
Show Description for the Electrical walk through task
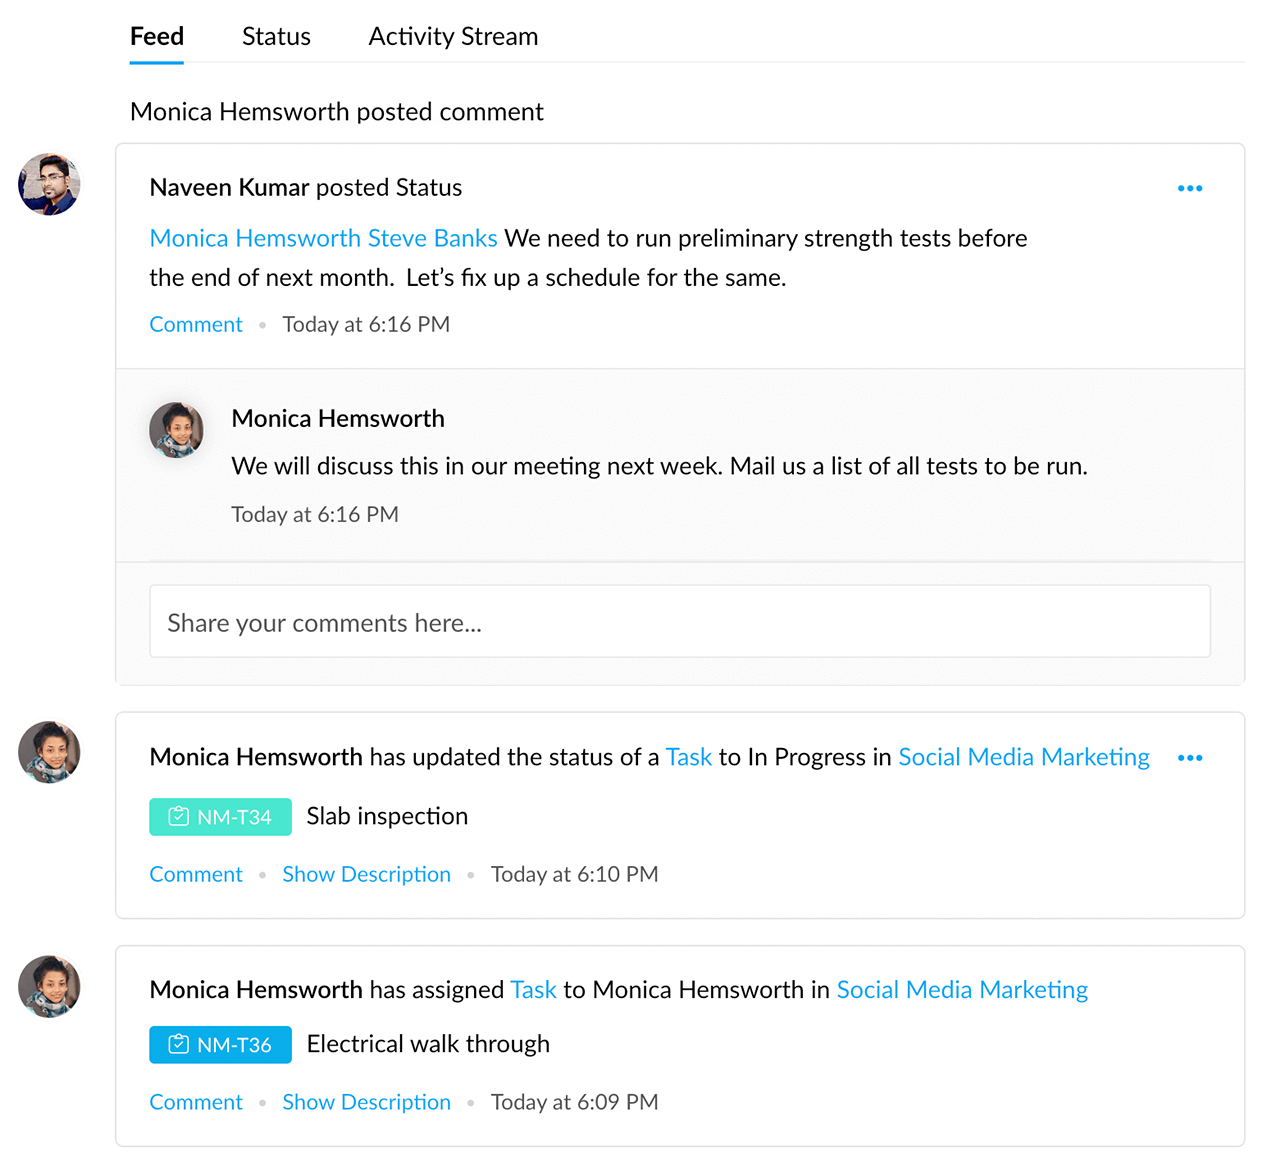pyautogui.click(x=366, y=1102)
